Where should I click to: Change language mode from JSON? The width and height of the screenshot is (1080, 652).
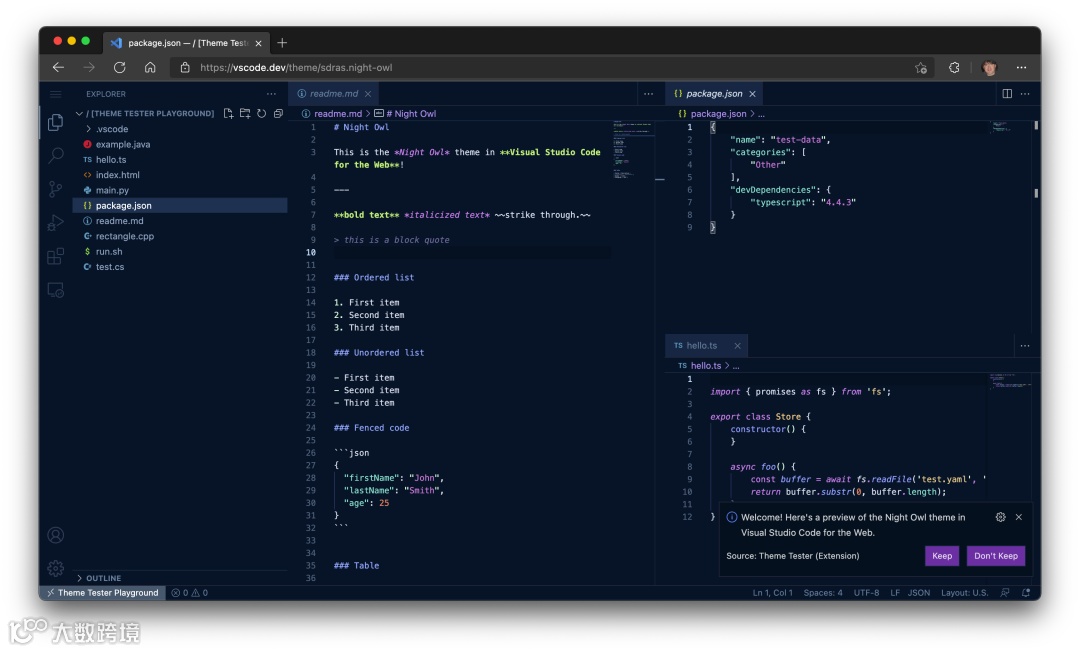(x=919, y=593)
